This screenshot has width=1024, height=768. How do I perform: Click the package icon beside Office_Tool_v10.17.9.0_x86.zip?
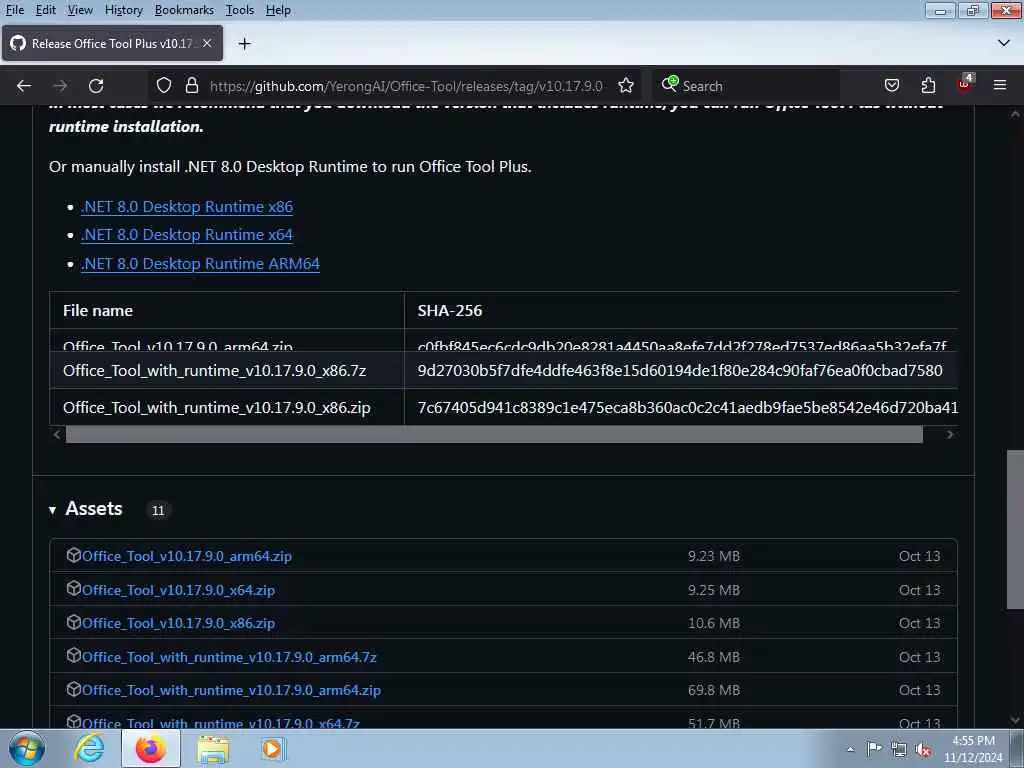tap(73, 622)
